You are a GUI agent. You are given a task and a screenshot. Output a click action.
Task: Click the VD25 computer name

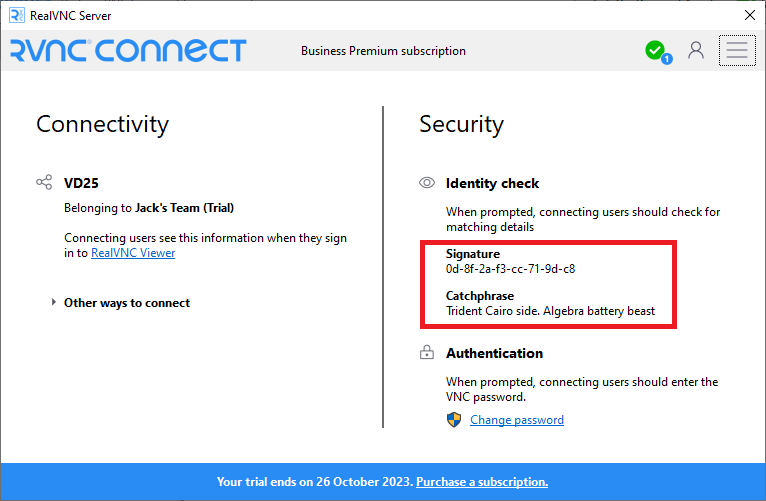(x=81, y=183)
